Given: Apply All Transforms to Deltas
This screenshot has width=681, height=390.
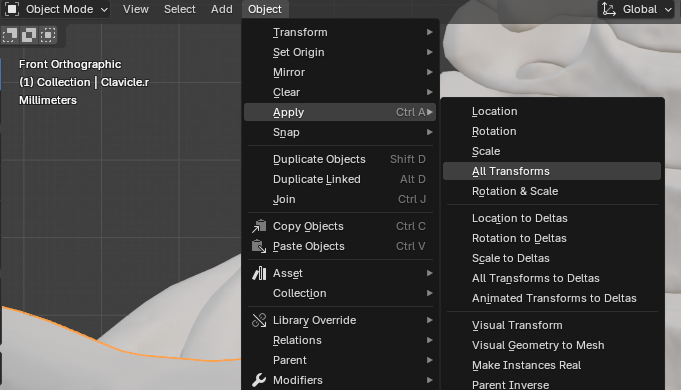Looking at the screenshot, I should tap(552, 278).
